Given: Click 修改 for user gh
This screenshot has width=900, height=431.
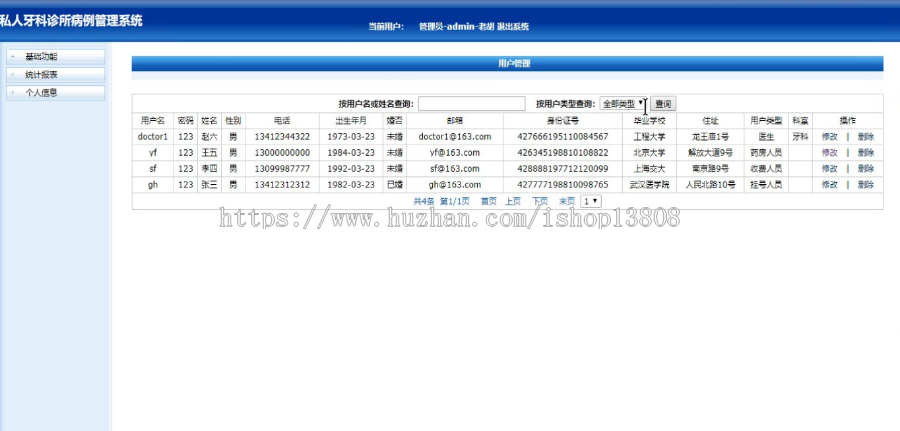Looking at the screenshot, I should pyautogui.click(x=829, y=185).
